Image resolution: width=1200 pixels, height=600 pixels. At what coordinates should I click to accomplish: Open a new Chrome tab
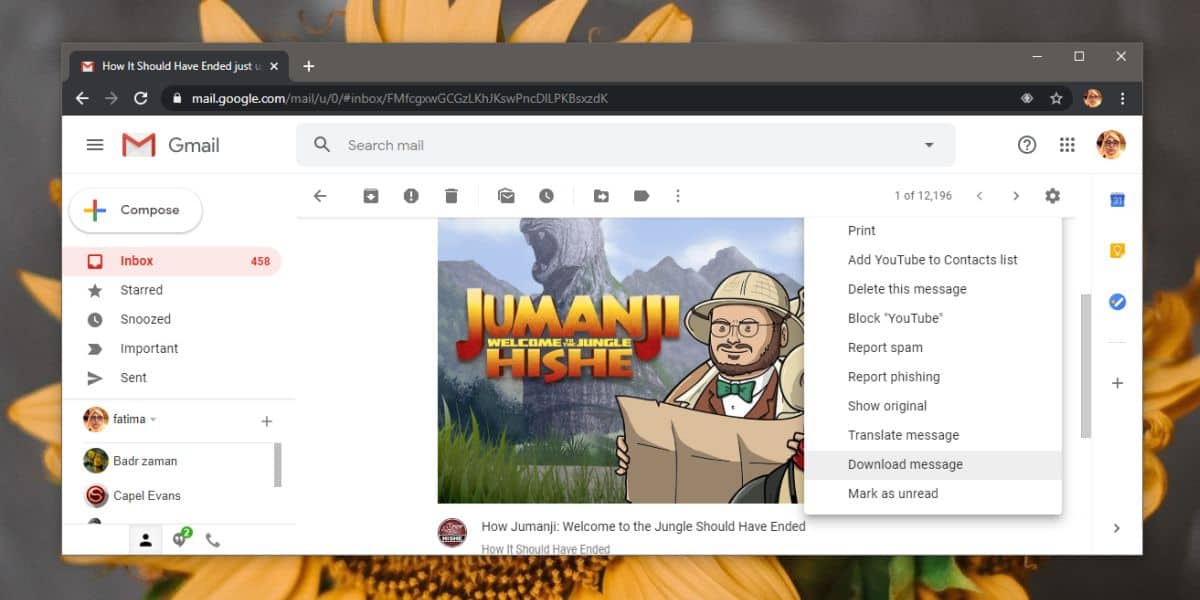(308, 66)
